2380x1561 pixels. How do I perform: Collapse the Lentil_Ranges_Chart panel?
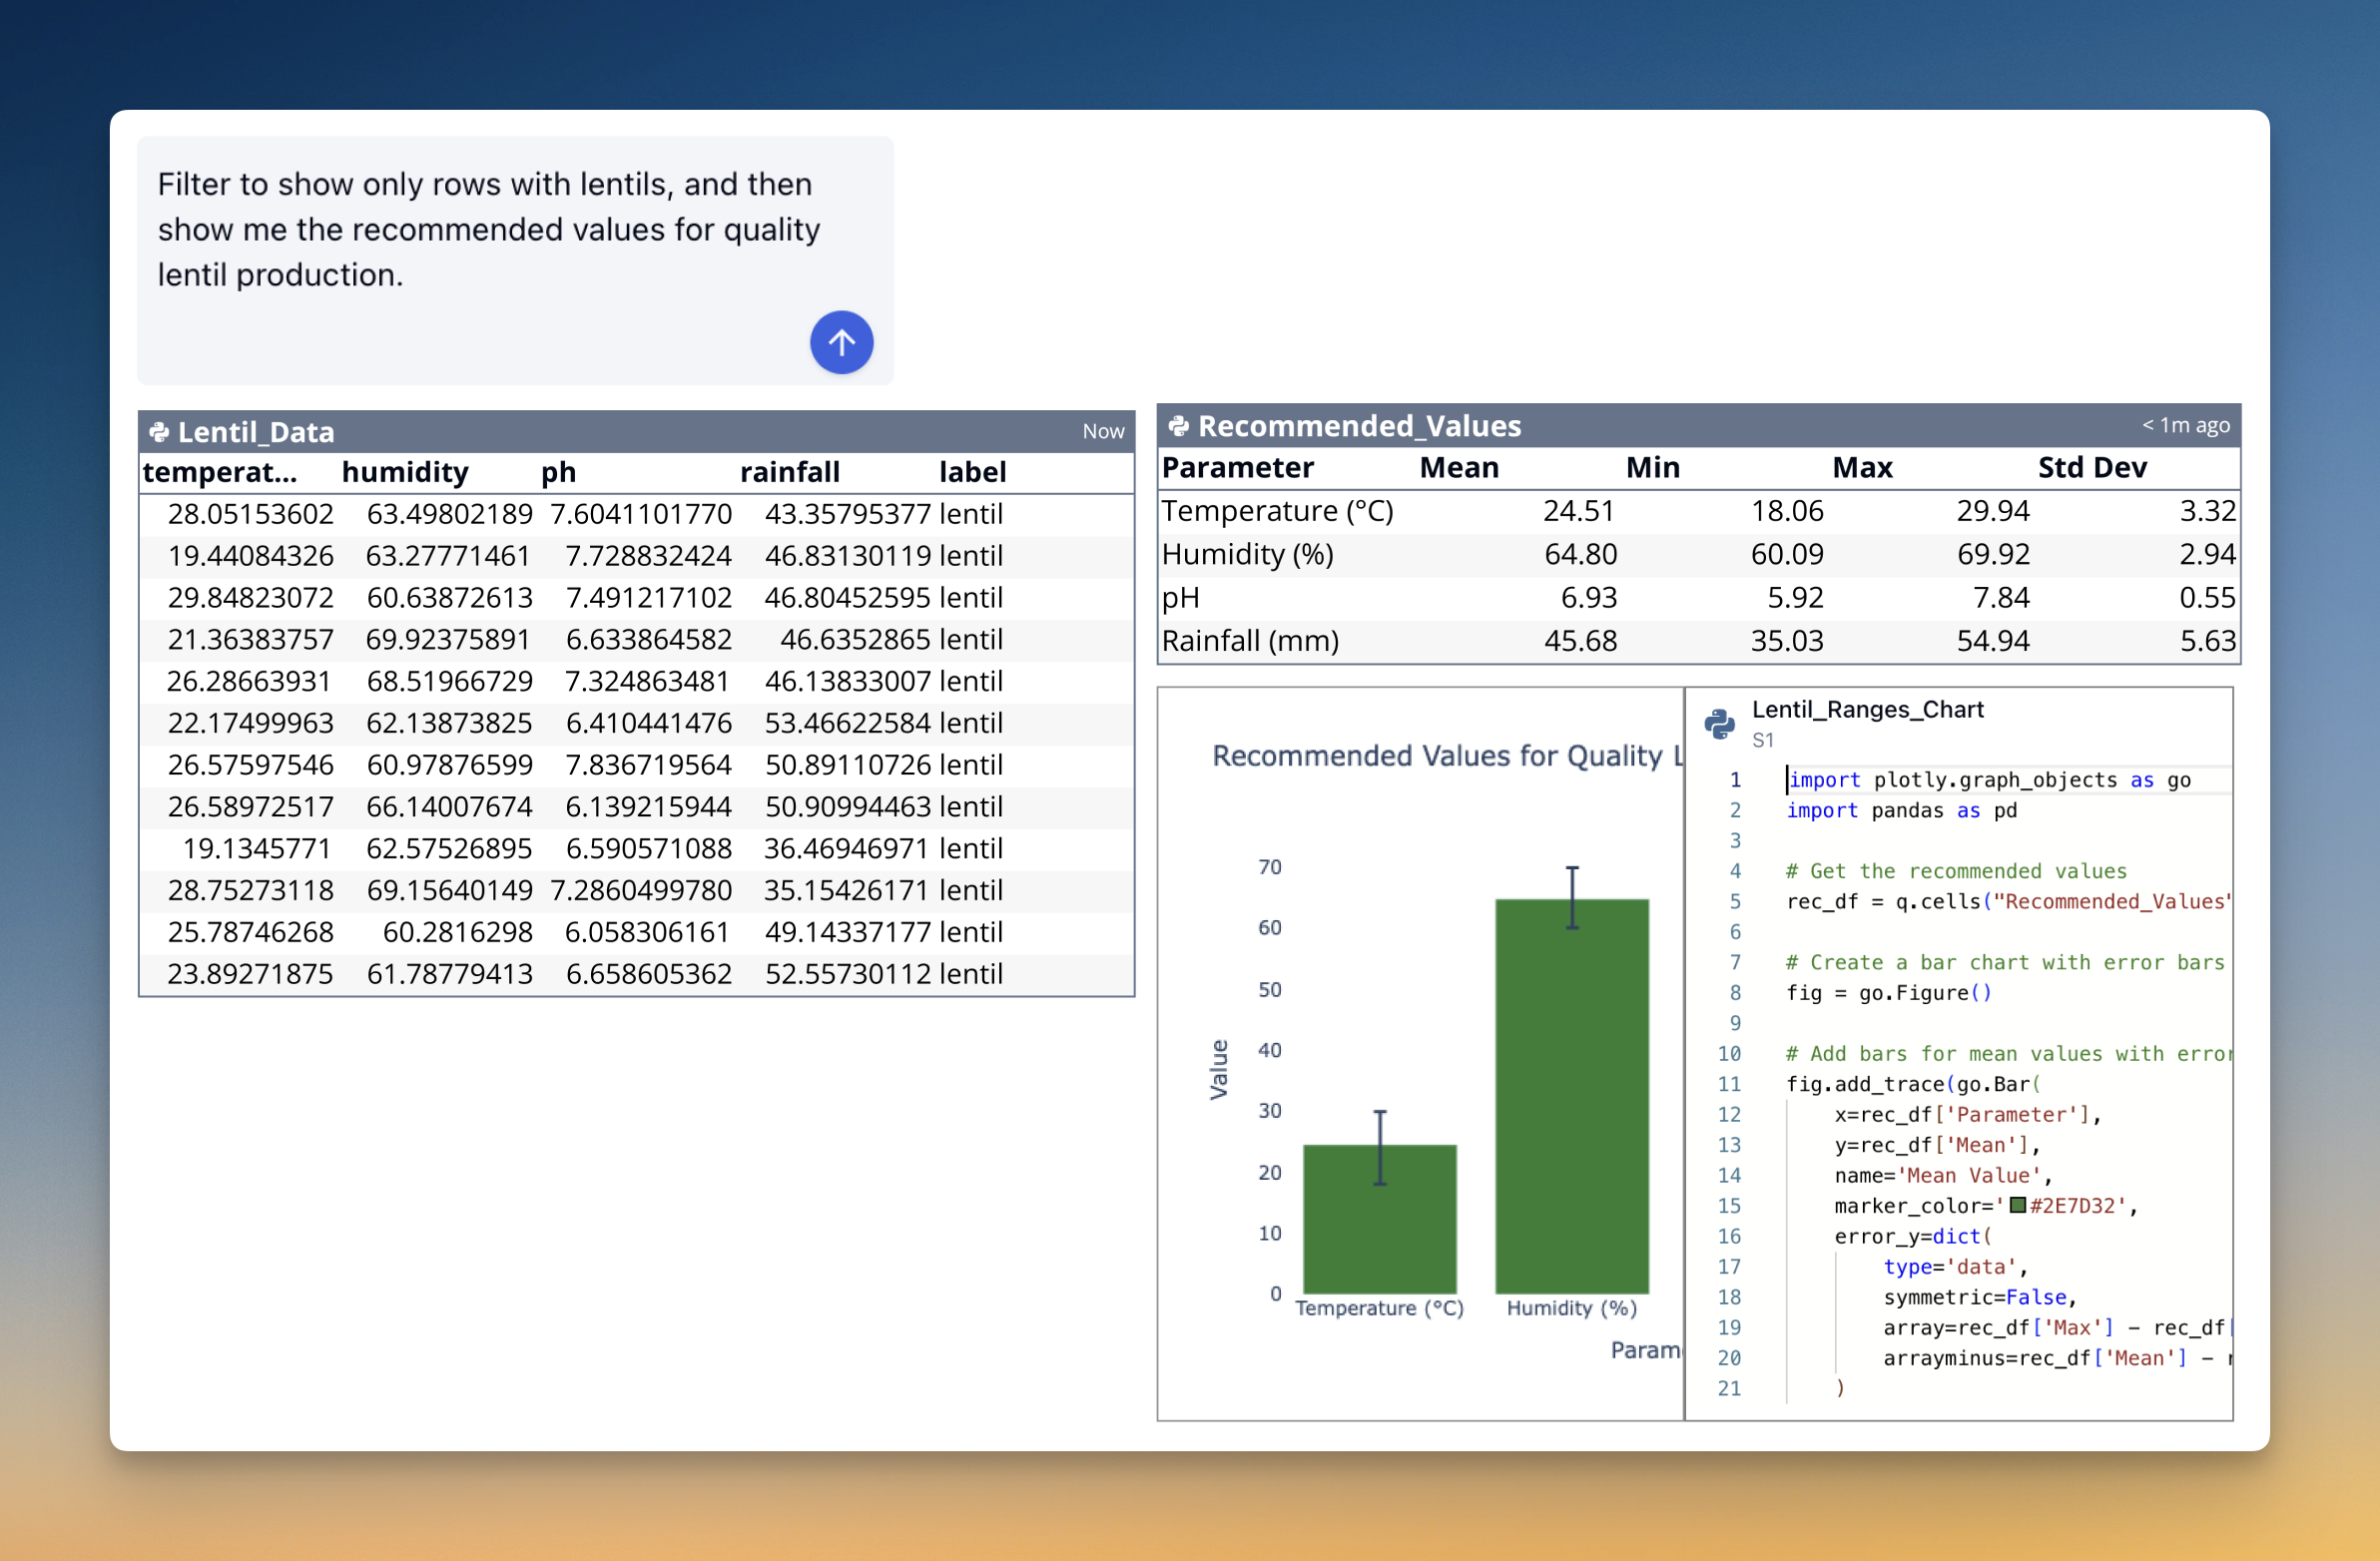click(x=1868, y=710)
